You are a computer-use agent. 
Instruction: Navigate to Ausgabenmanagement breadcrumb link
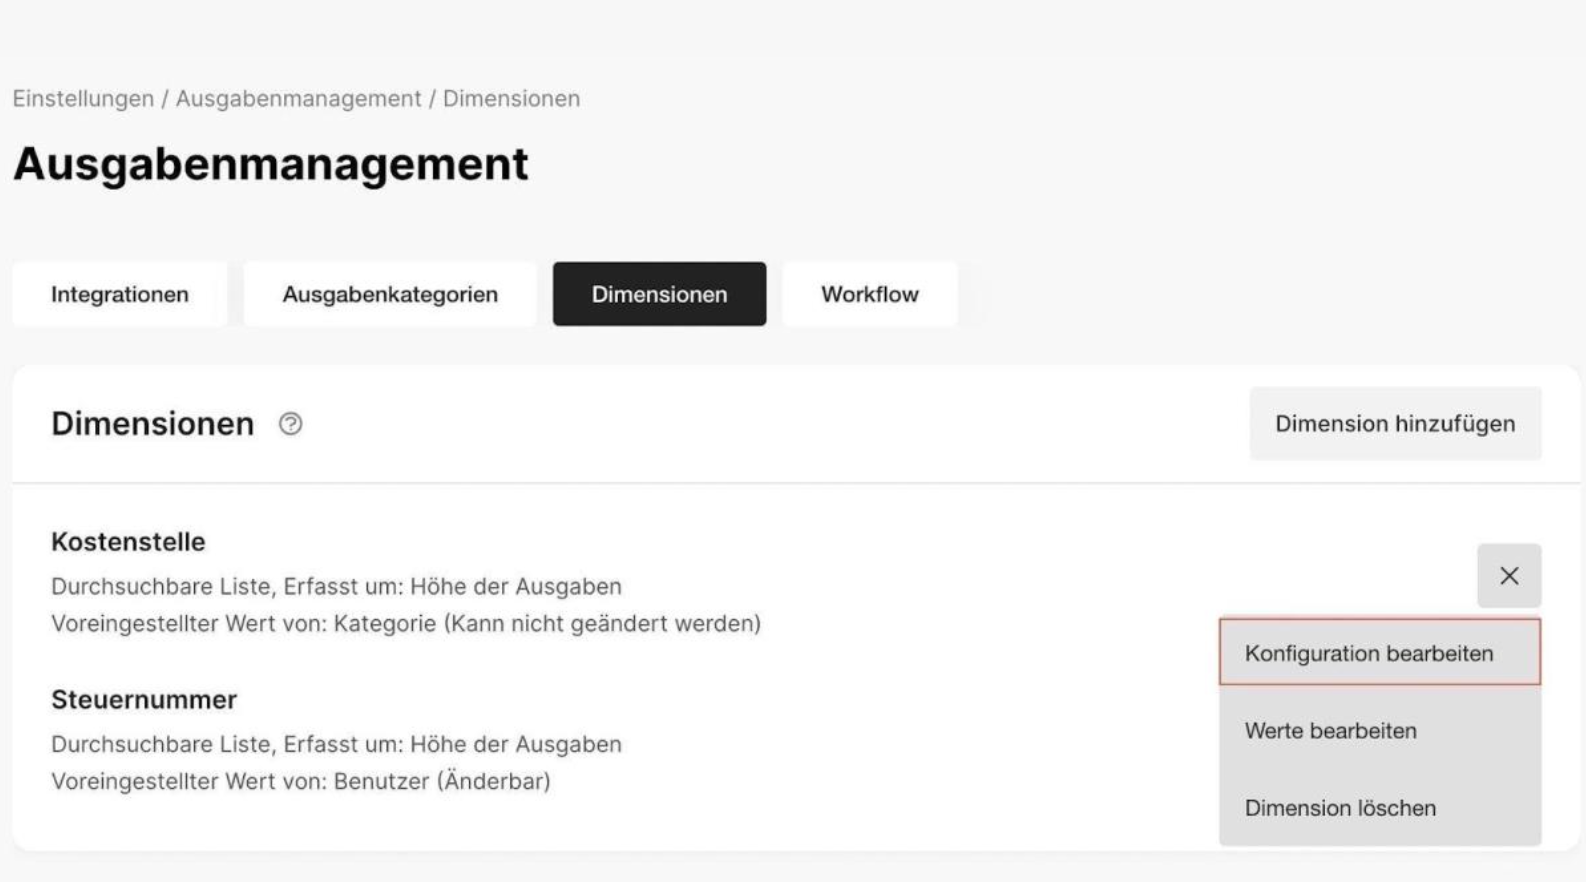[x=299, y=99]
